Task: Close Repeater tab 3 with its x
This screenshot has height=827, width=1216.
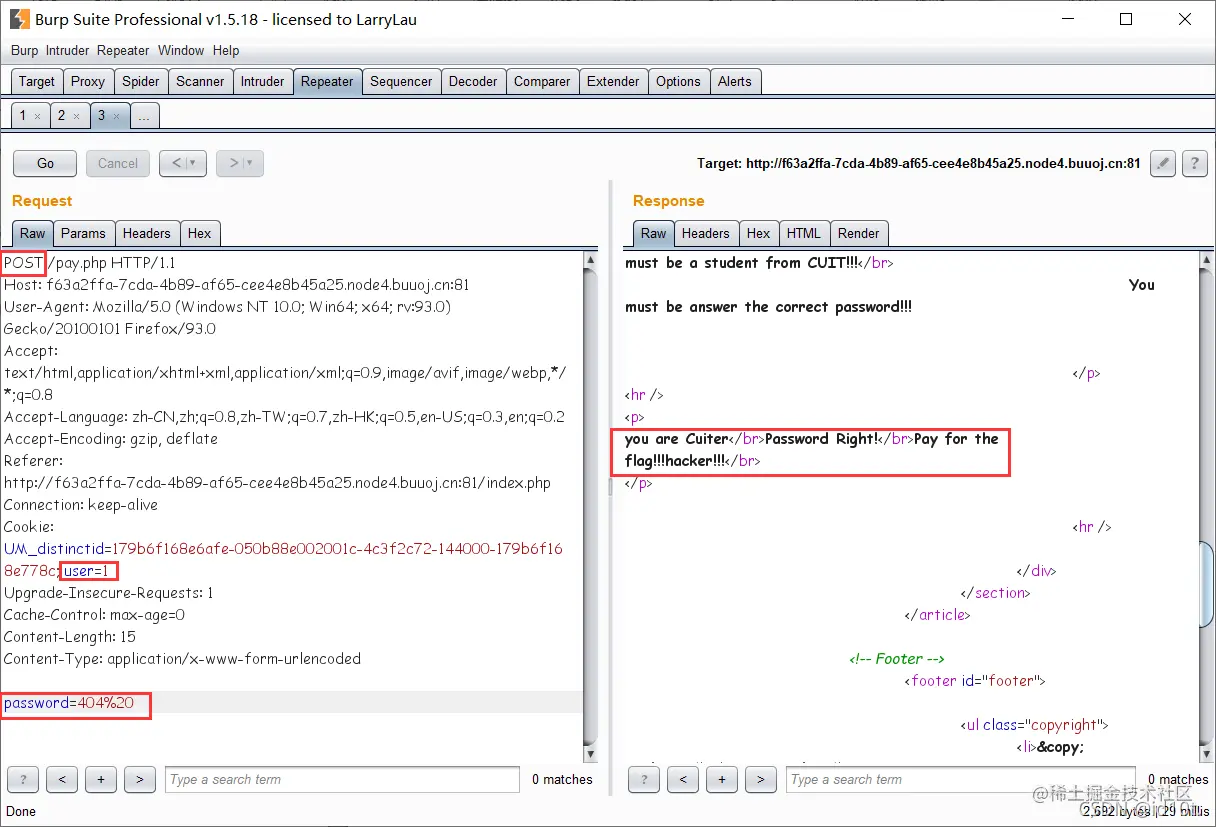Action: [x=116, y=116]
